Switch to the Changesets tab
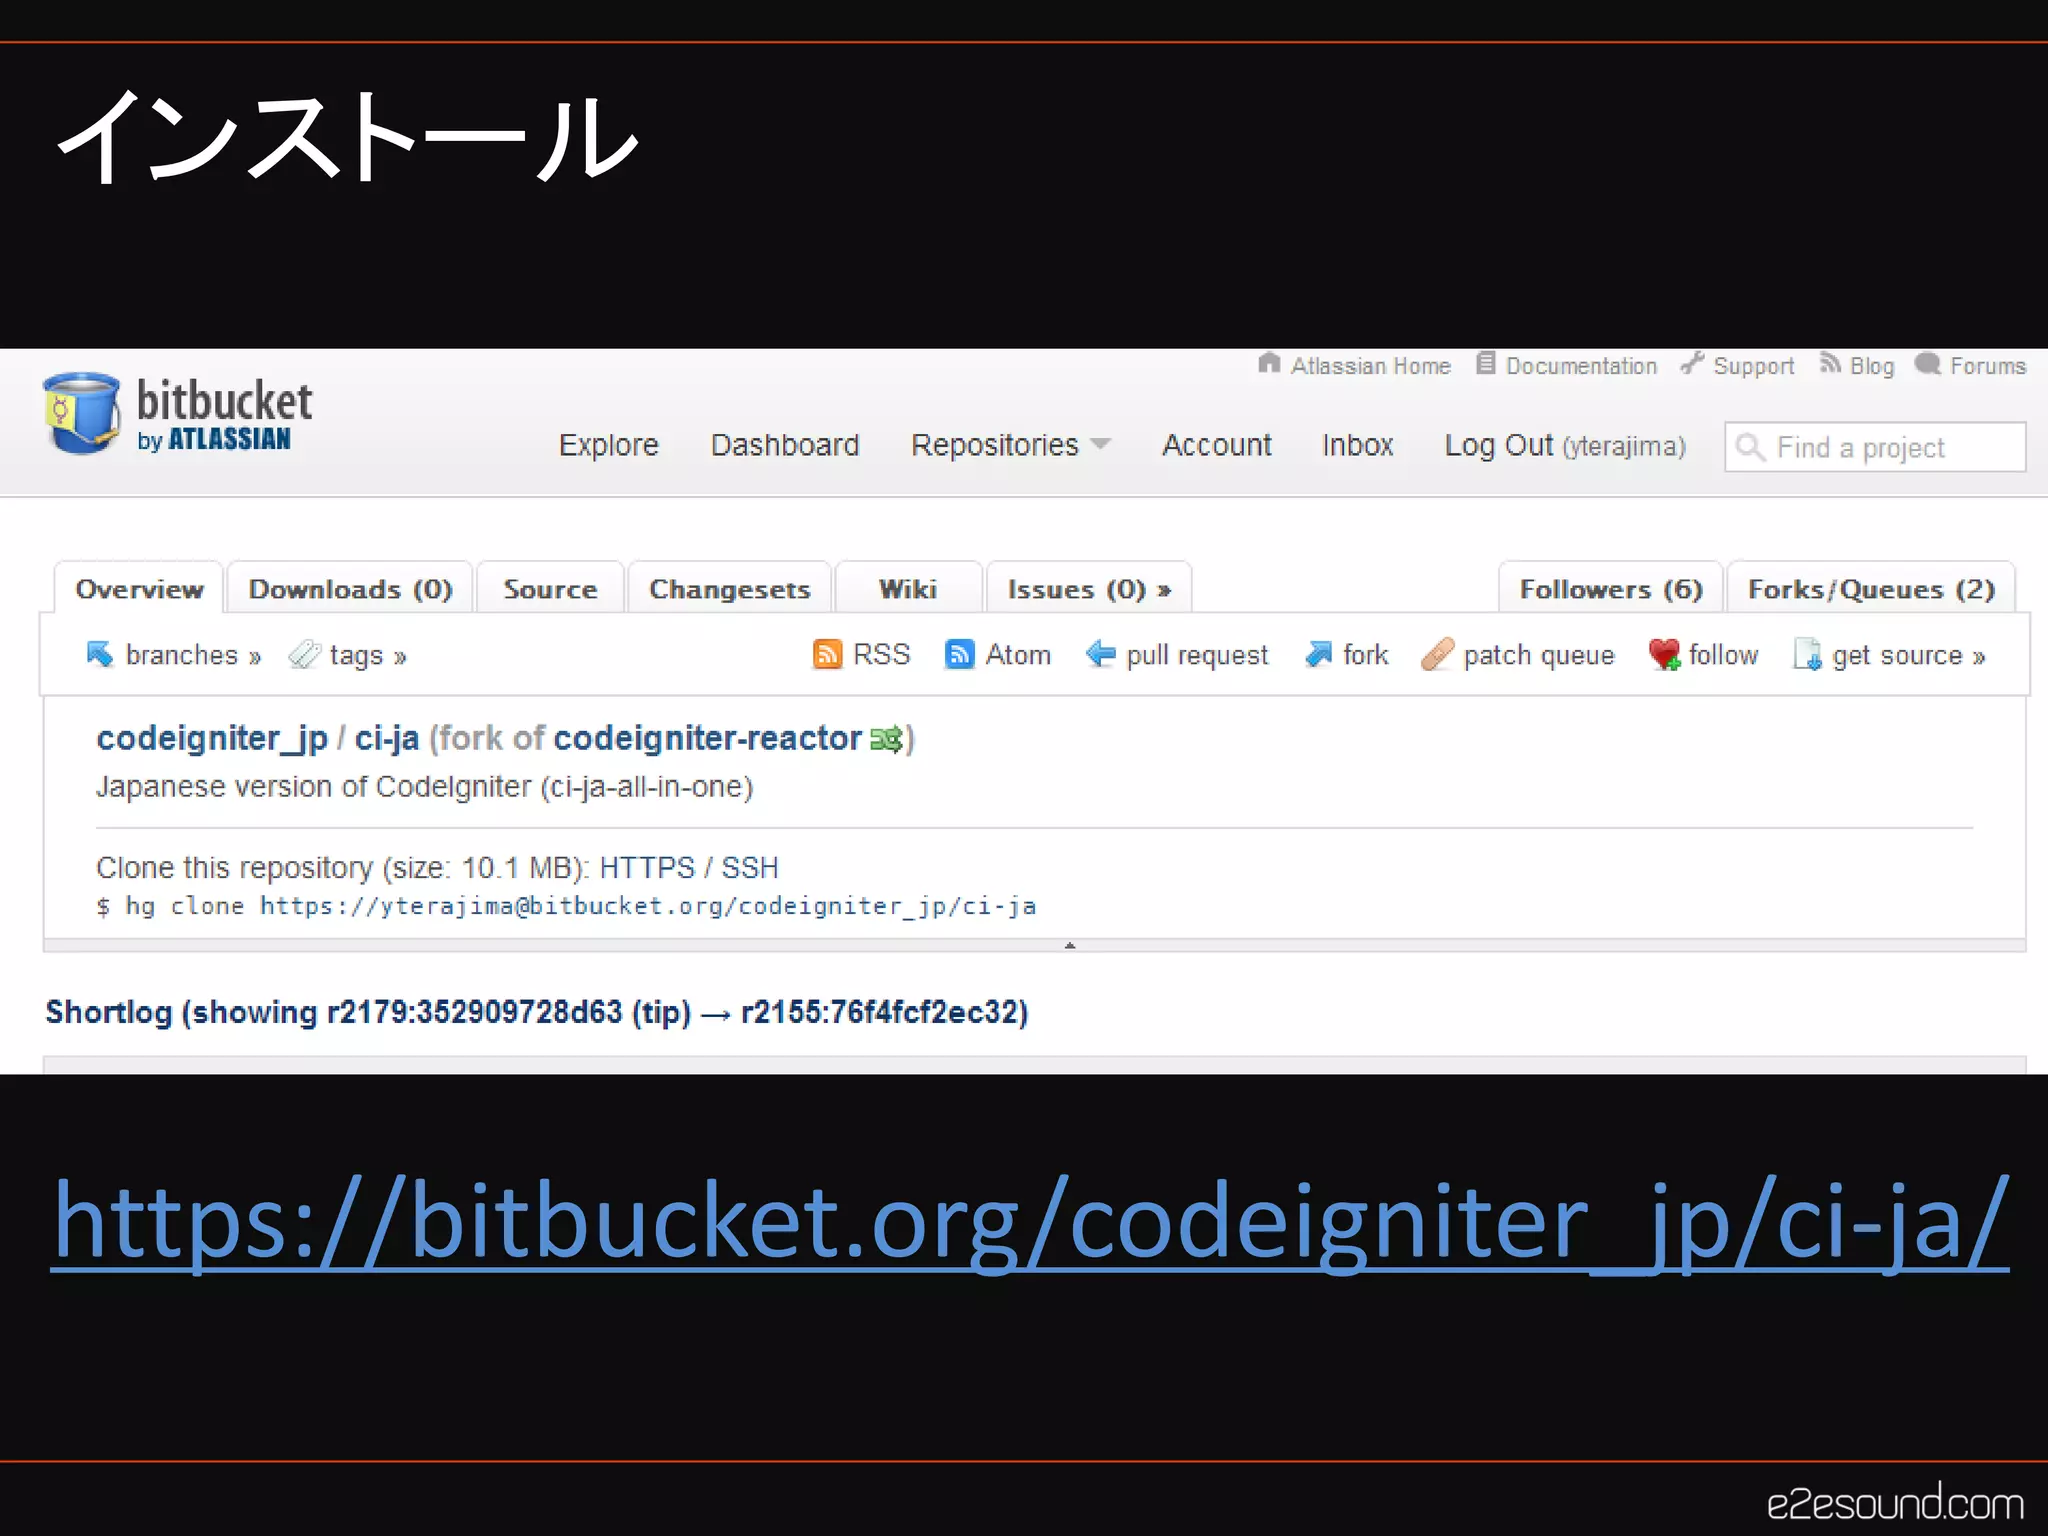2048x1536 pixels. pos(729,589)
